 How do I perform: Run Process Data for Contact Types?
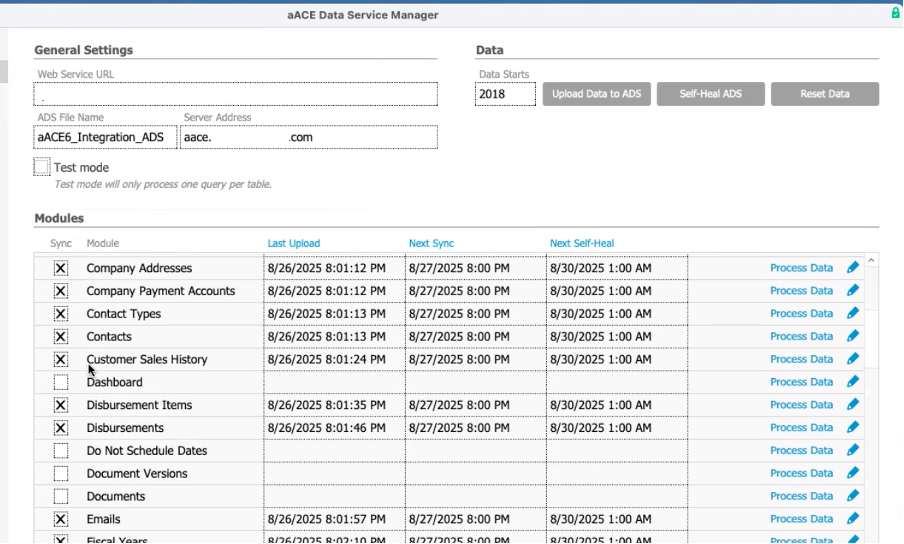pyautogui.click(x=801, y=313)
